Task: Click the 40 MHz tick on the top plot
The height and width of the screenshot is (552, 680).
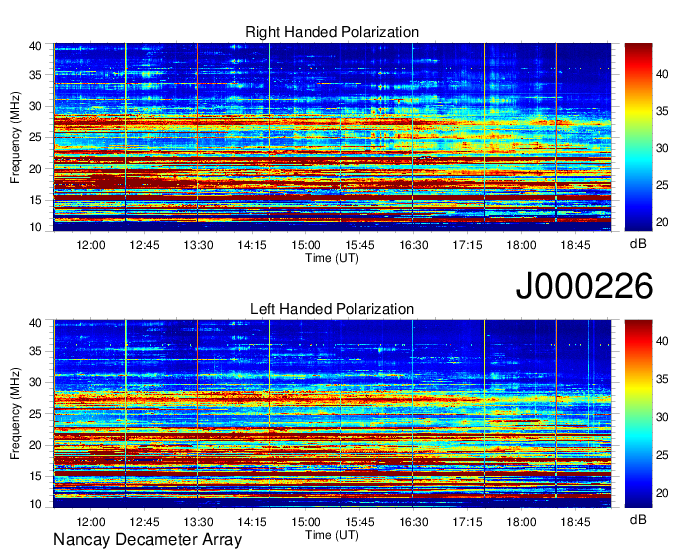Action: point(35,46)
